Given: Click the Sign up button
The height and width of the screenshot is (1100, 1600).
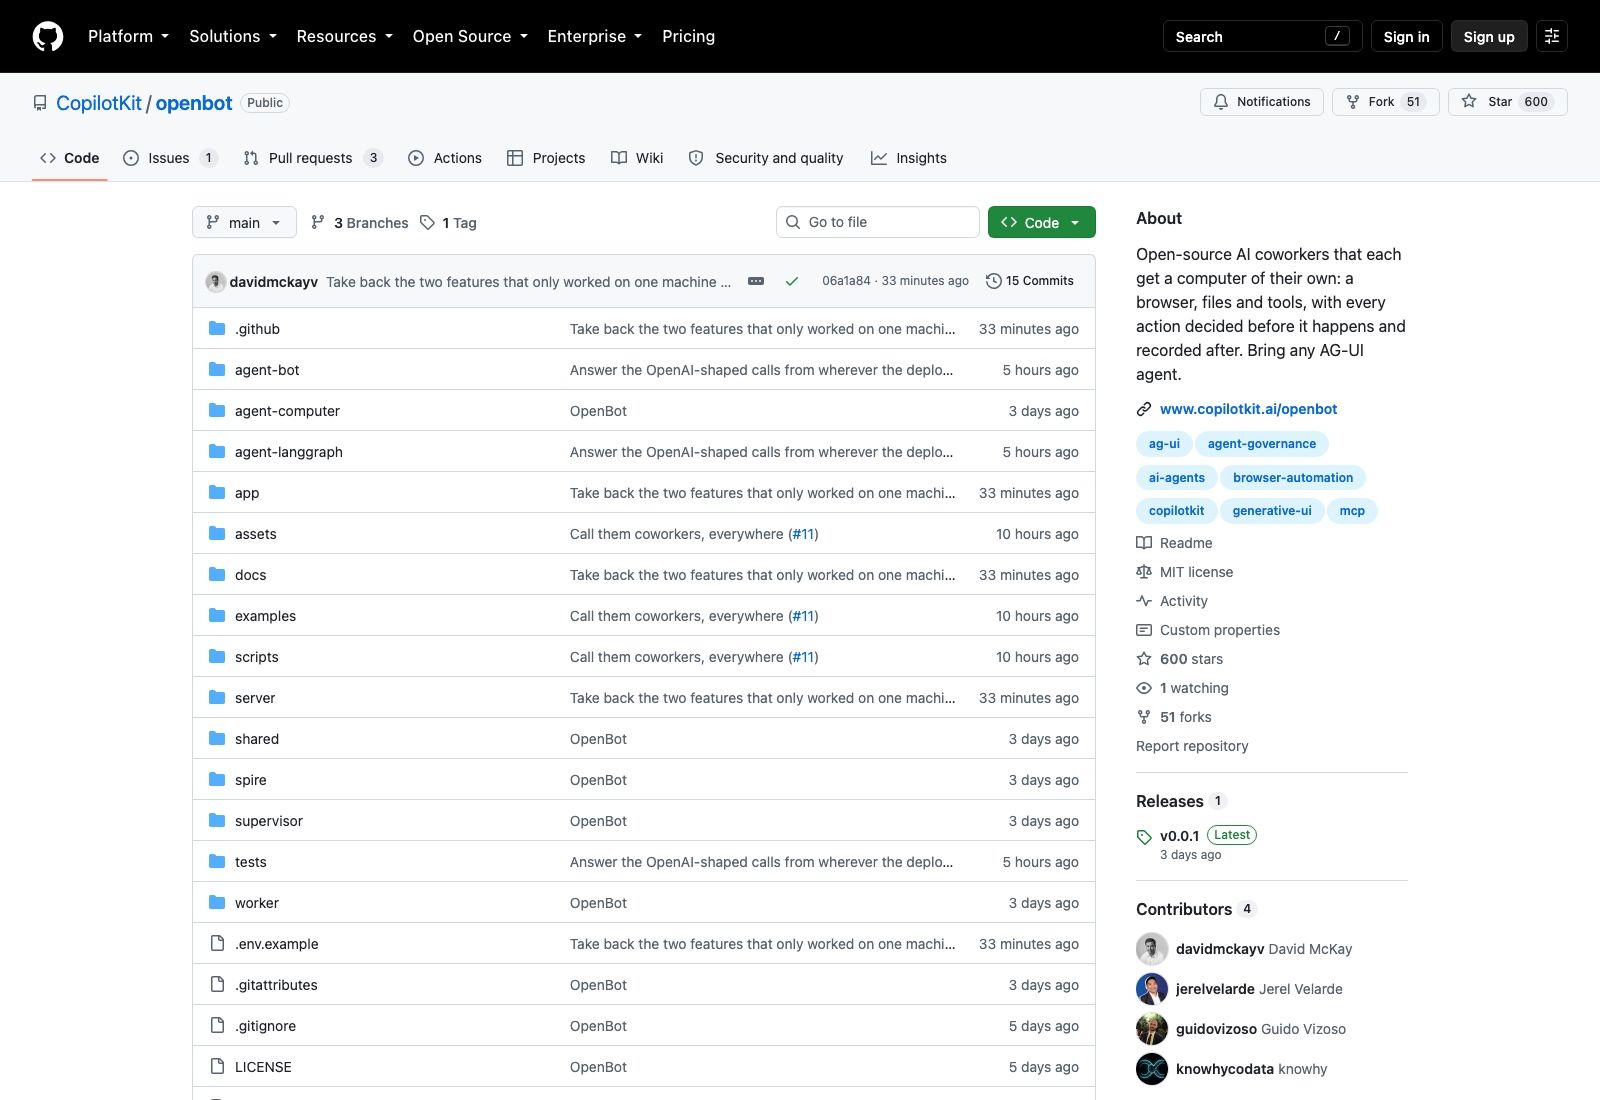Looking at the screenshot, I should click(1489, 36).
